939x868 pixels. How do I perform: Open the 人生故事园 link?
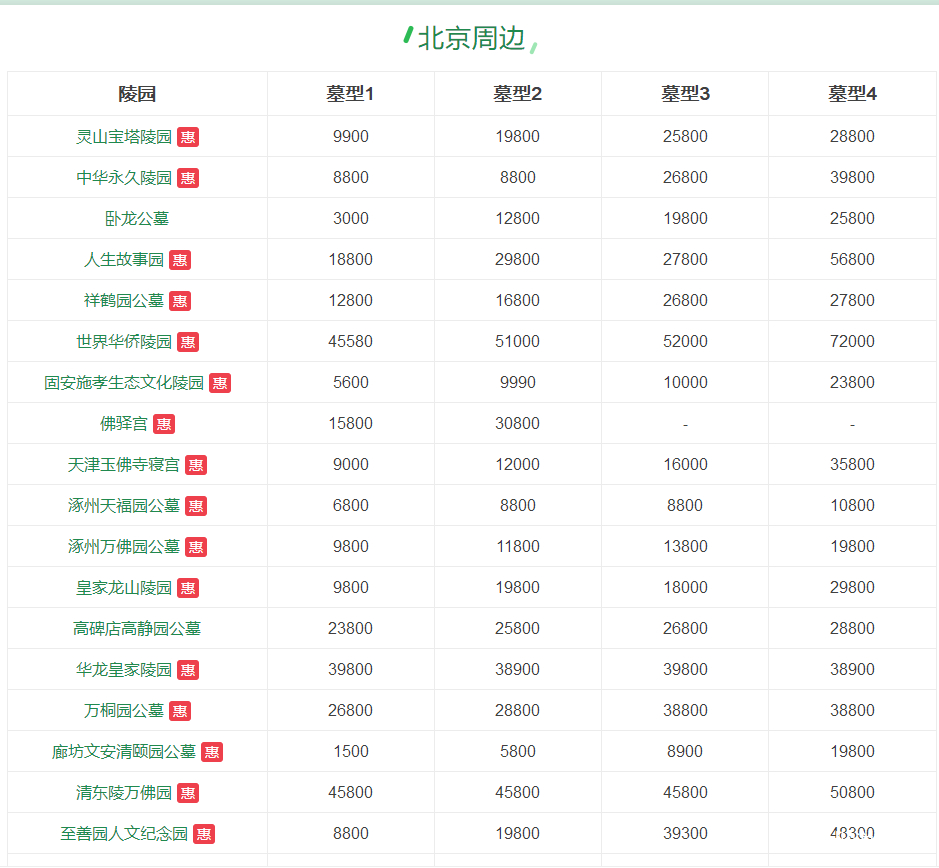click(x=124, y=260)
